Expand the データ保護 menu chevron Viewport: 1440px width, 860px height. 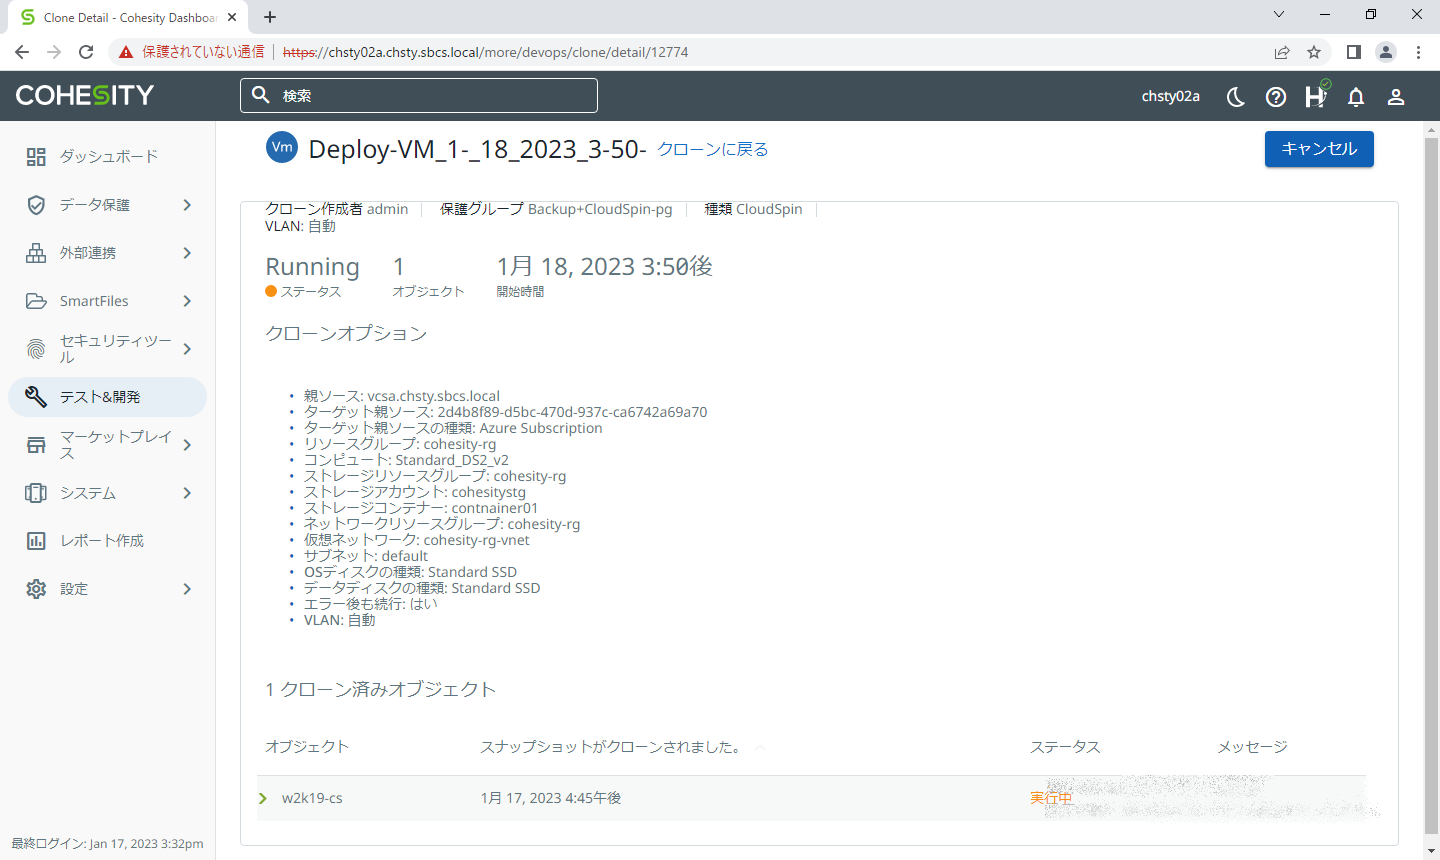[187, 205]
